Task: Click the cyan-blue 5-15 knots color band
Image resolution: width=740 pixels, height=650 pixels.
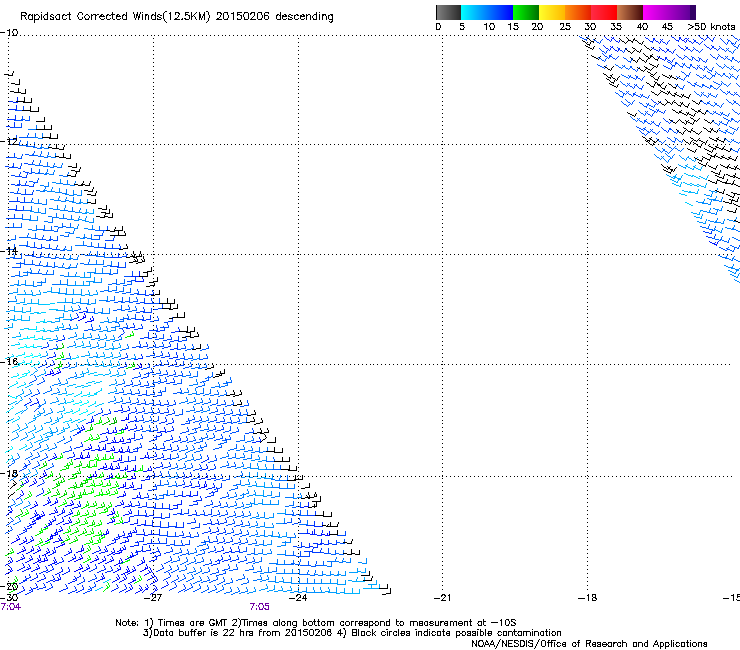Action: [487, 12]
